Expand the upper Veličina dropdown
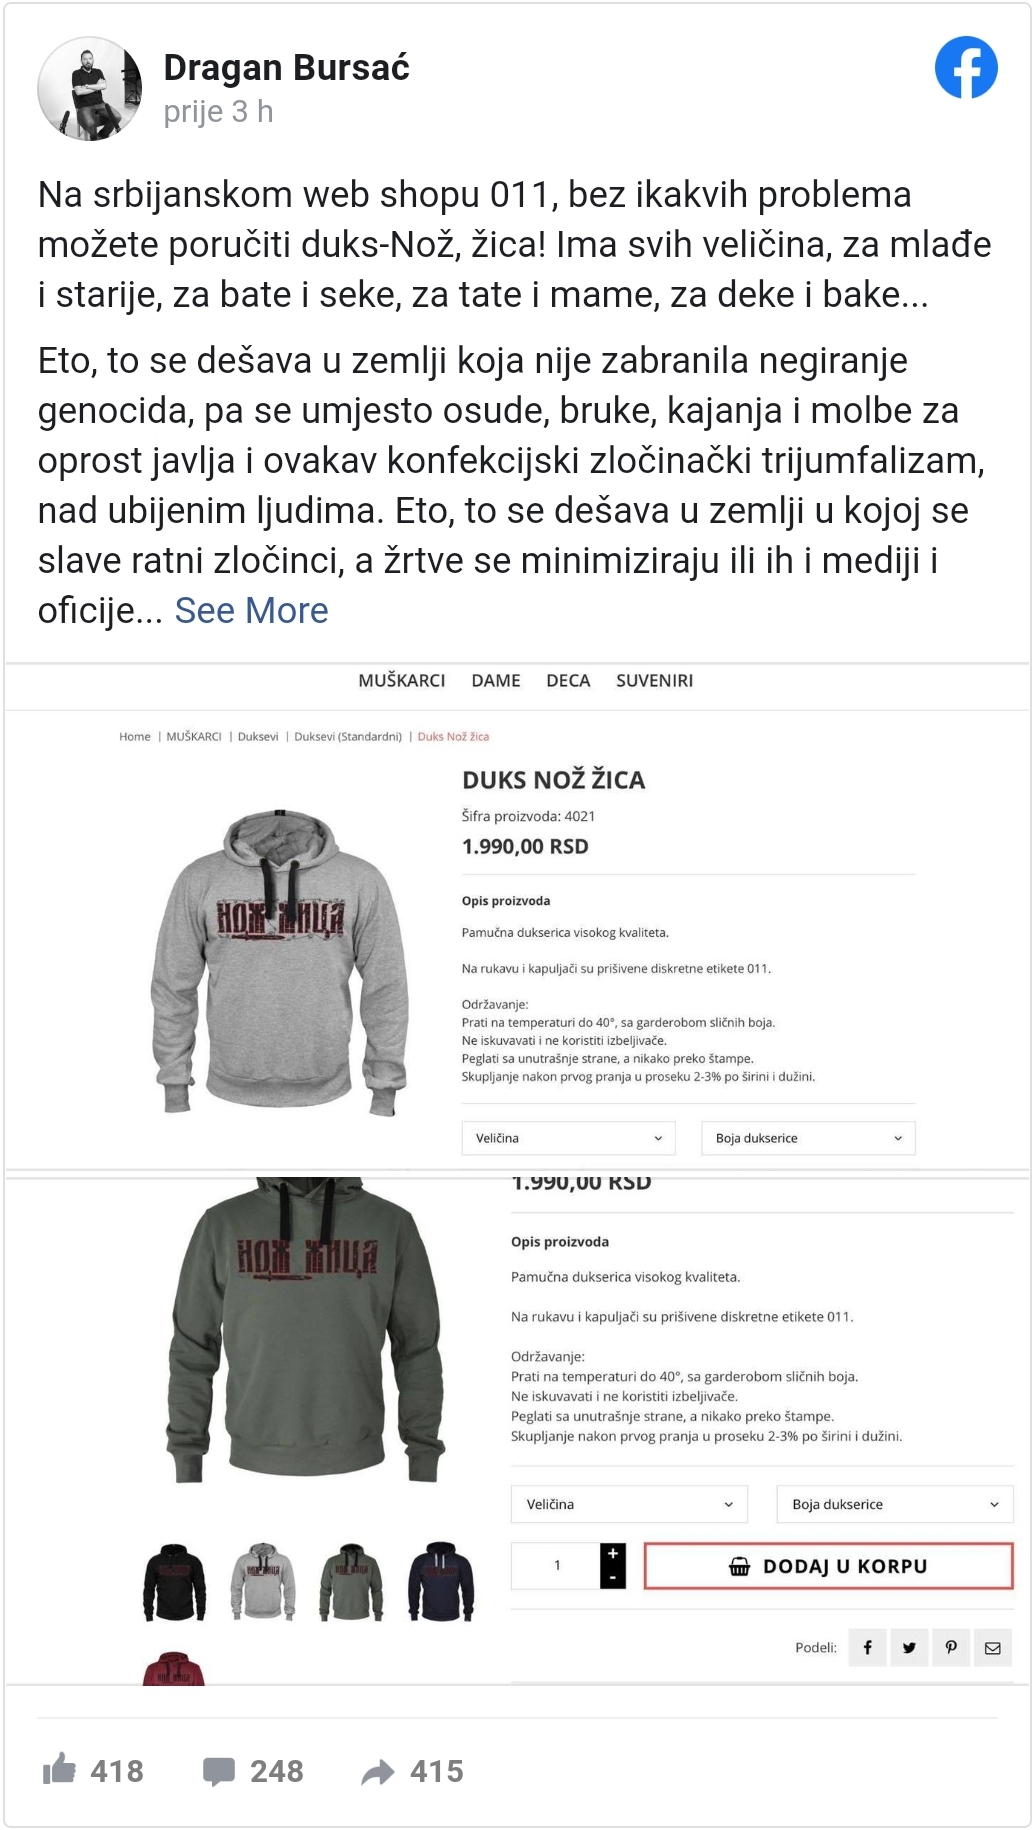The image size is (1034, 1830). point(568,1138)
